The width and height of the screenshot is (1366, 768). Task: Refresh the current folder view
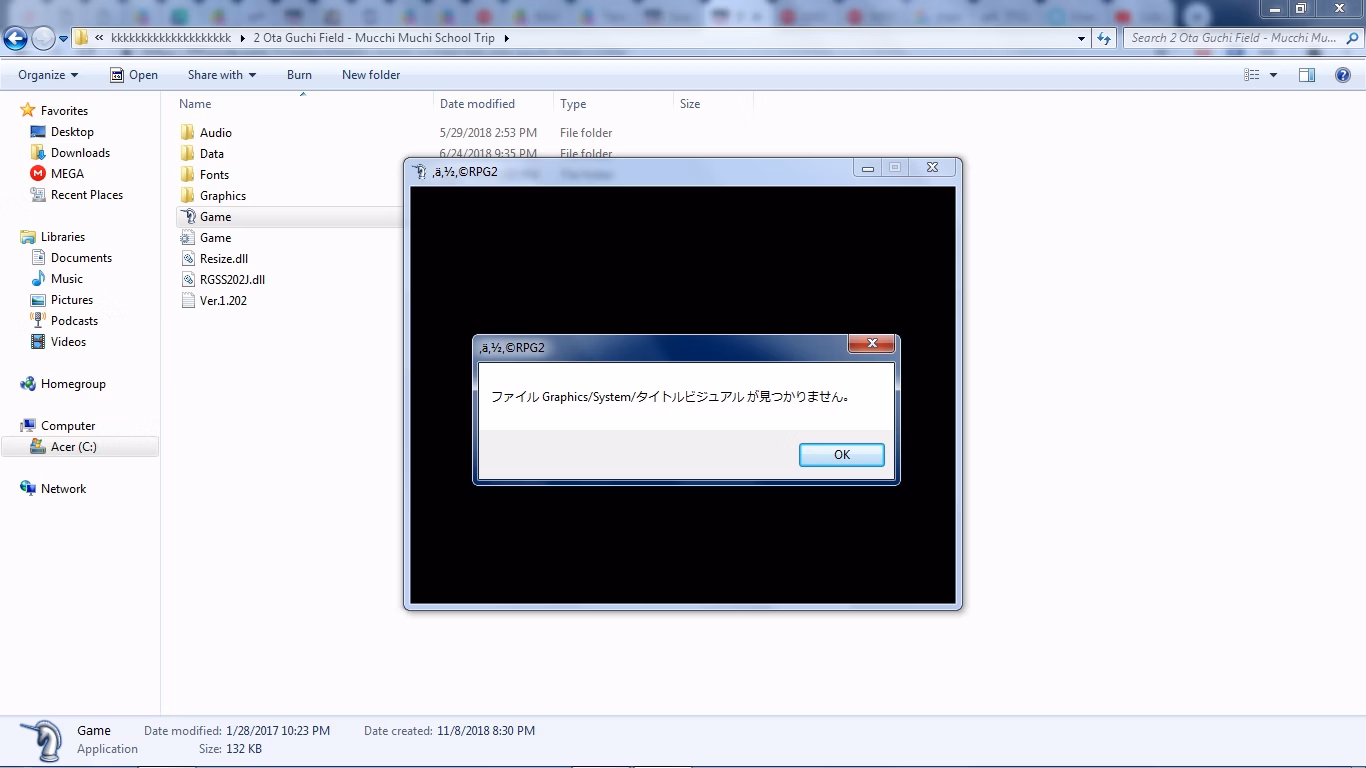click(x=1104, y=39)
